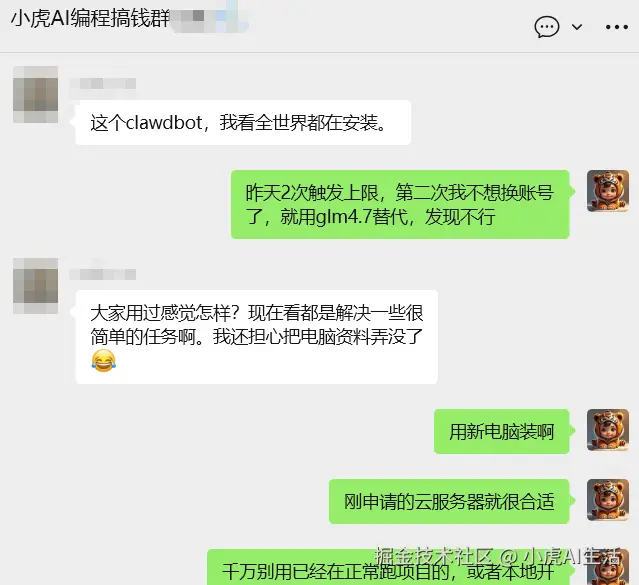
Task: Click blurred member count beside group title
Action: [x=208, y=17]
